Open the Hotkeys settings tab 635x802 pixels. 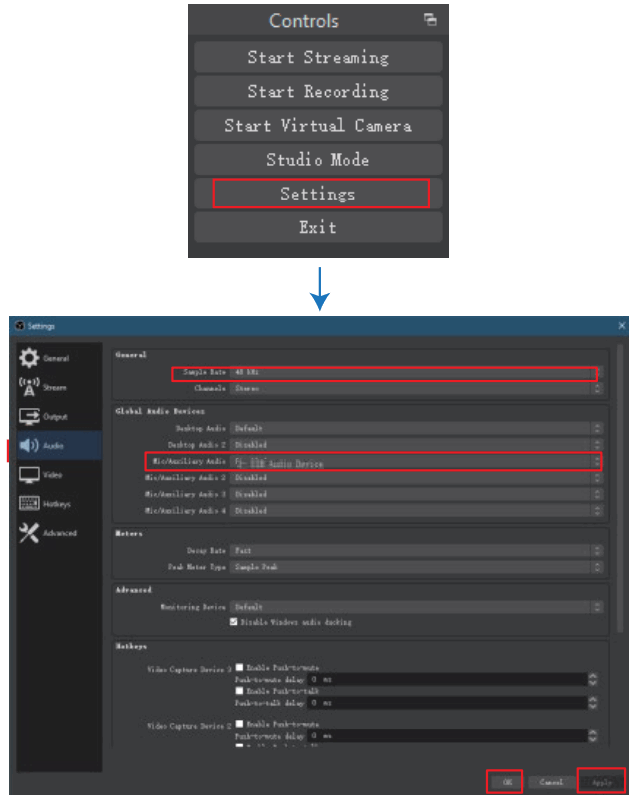[58, 504]
